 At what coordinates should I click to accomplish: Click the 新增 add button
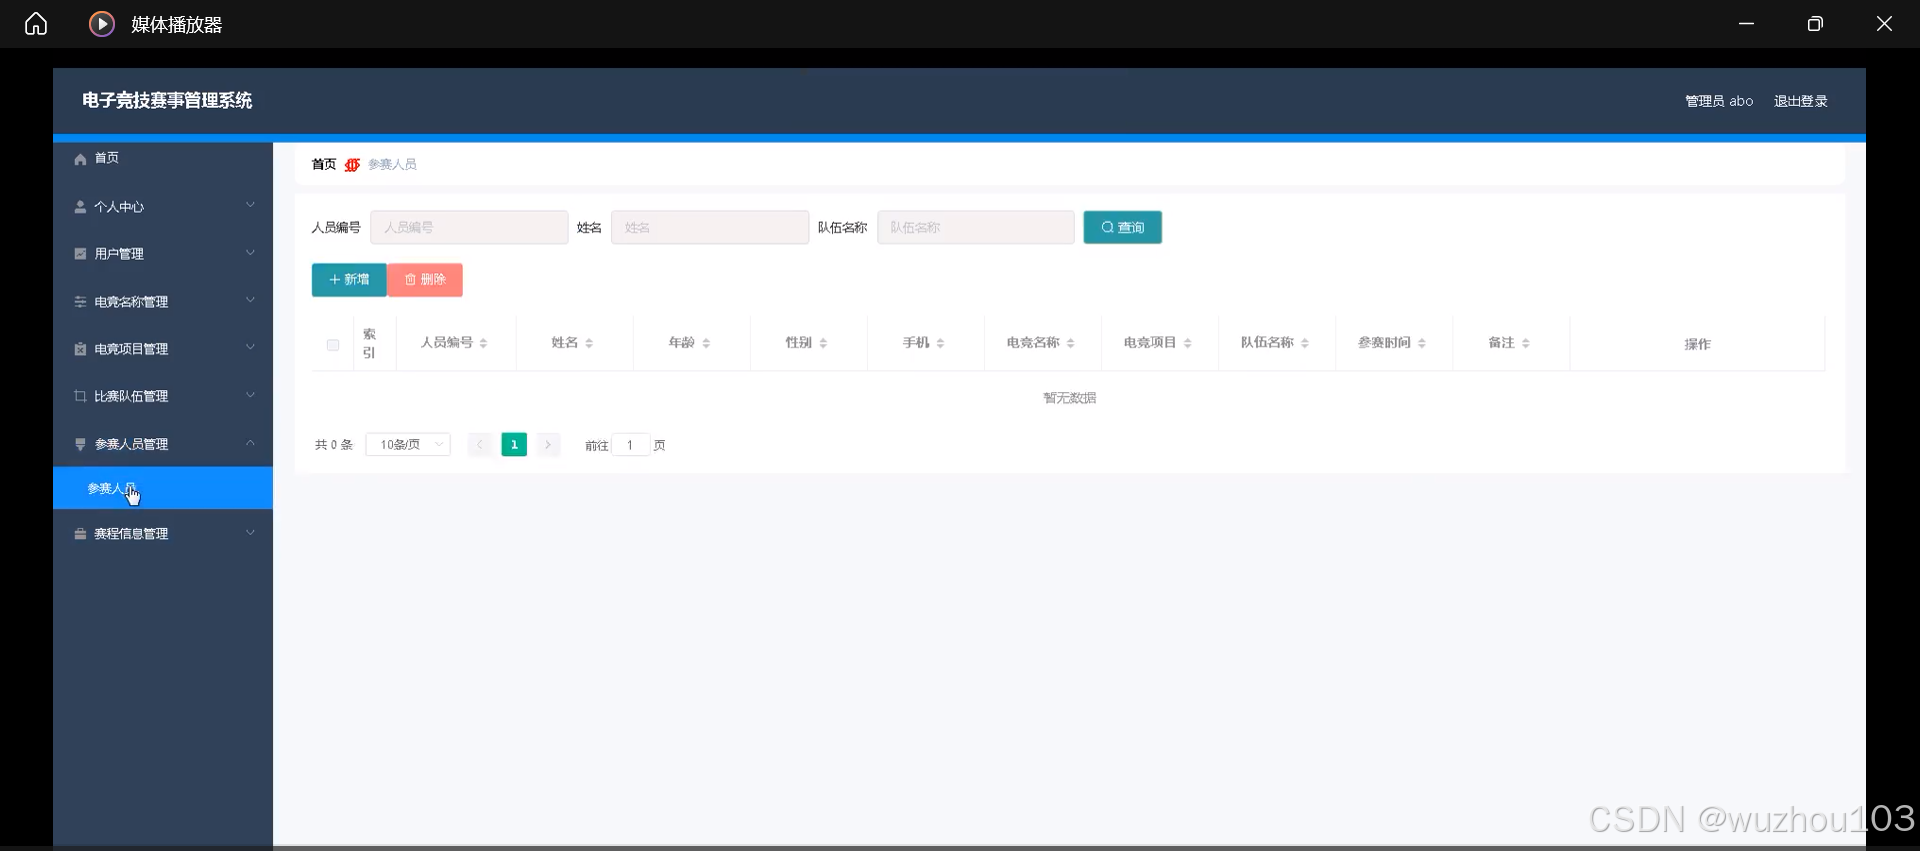[x=349, y=280]
